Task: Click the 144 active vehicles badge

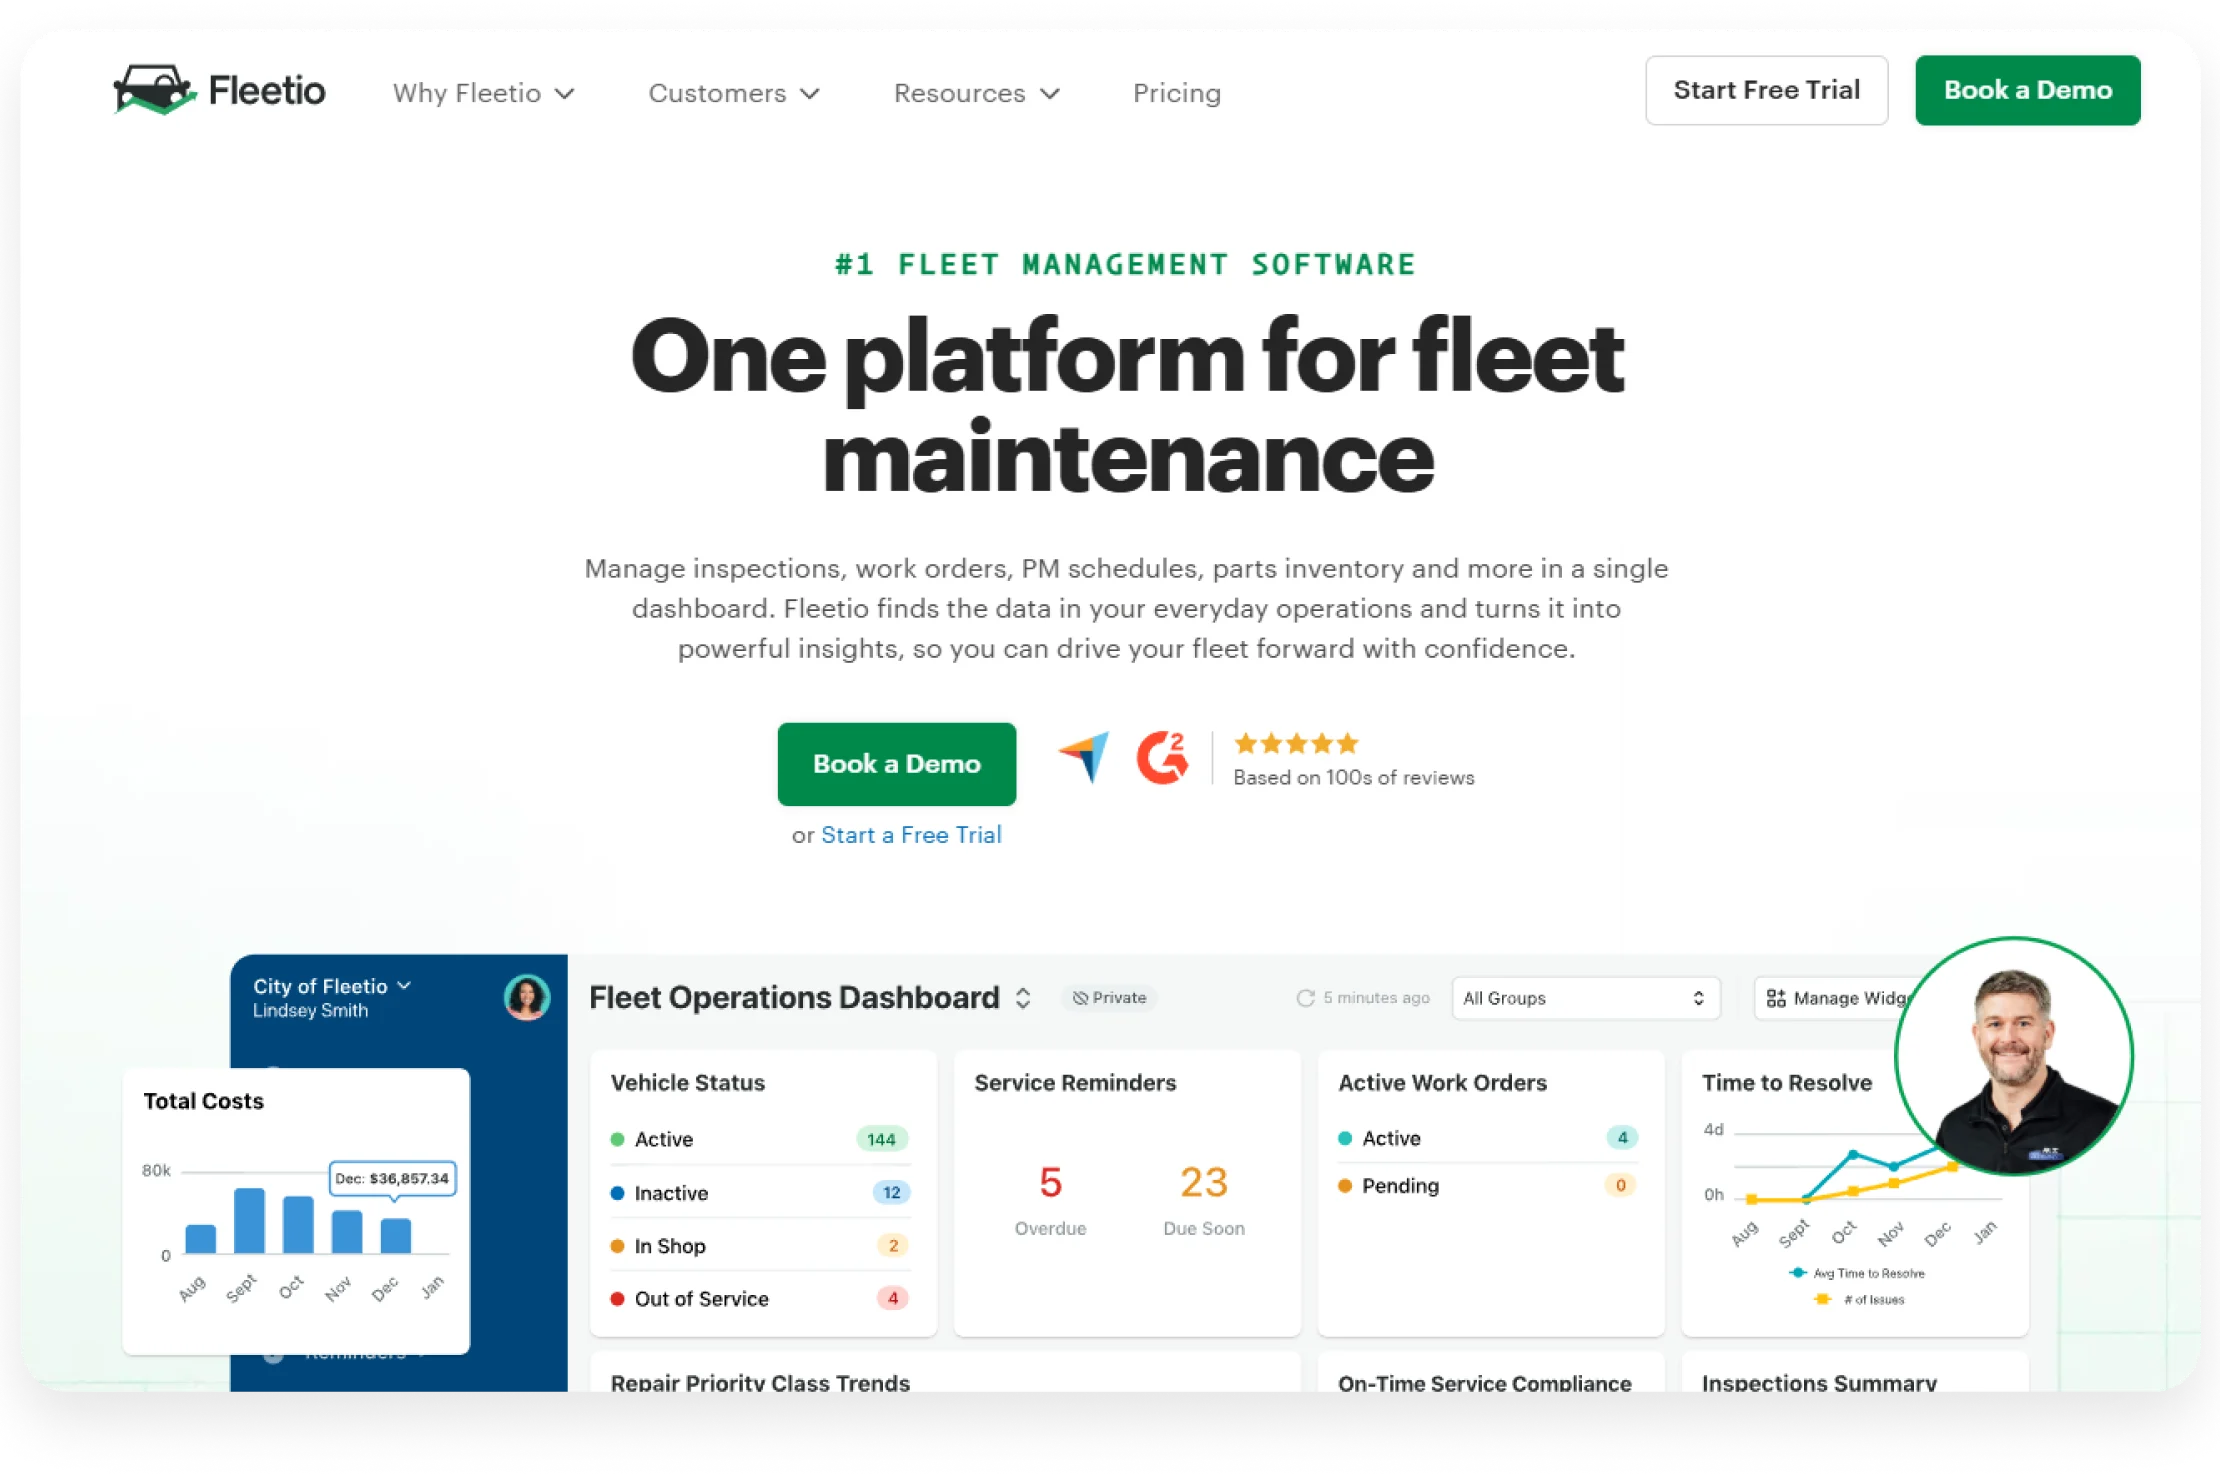Action: (881, 1139)
